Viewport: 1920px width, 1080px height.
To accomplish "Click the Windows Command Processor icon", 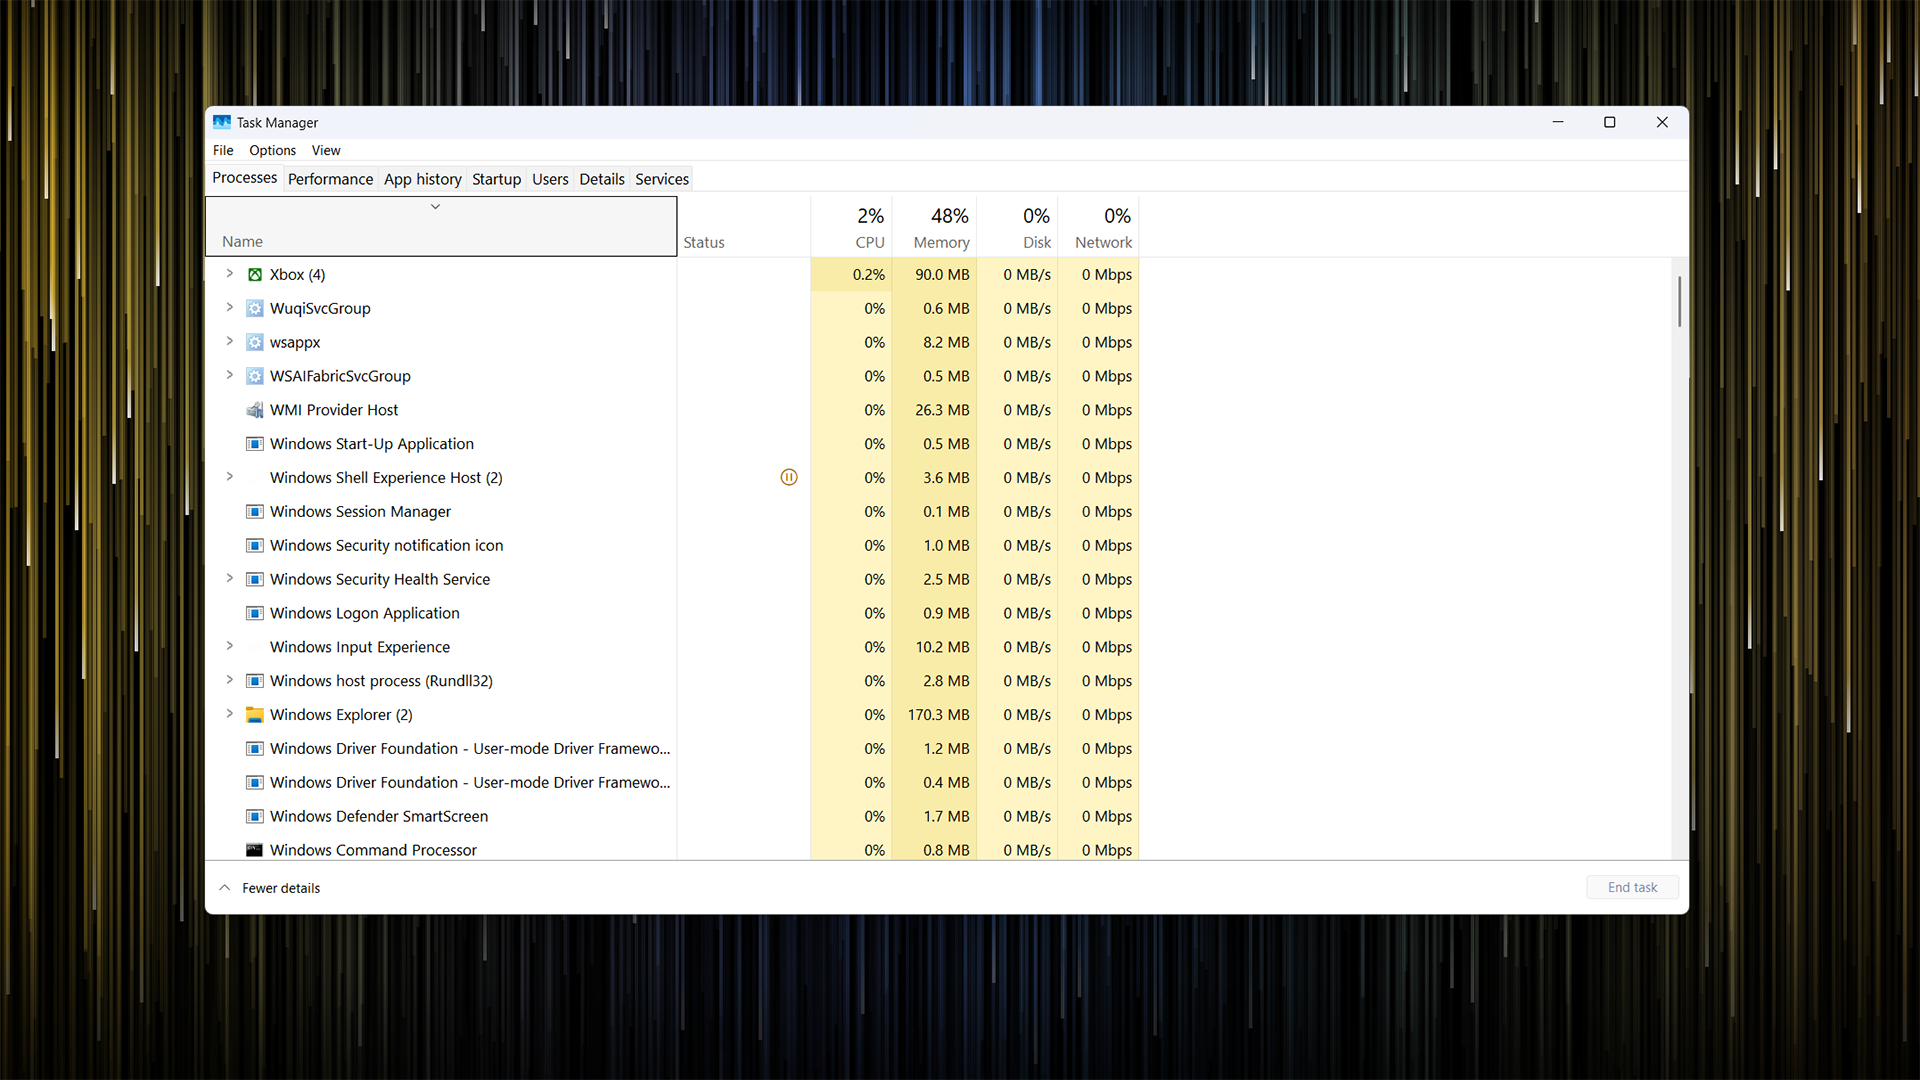I will (255, 850).
